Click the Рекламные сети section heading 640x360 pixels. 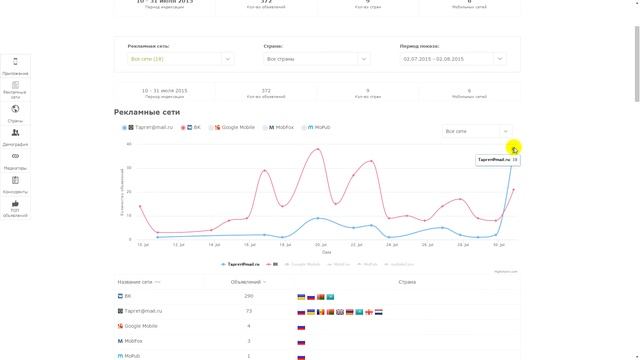(147, 112)
